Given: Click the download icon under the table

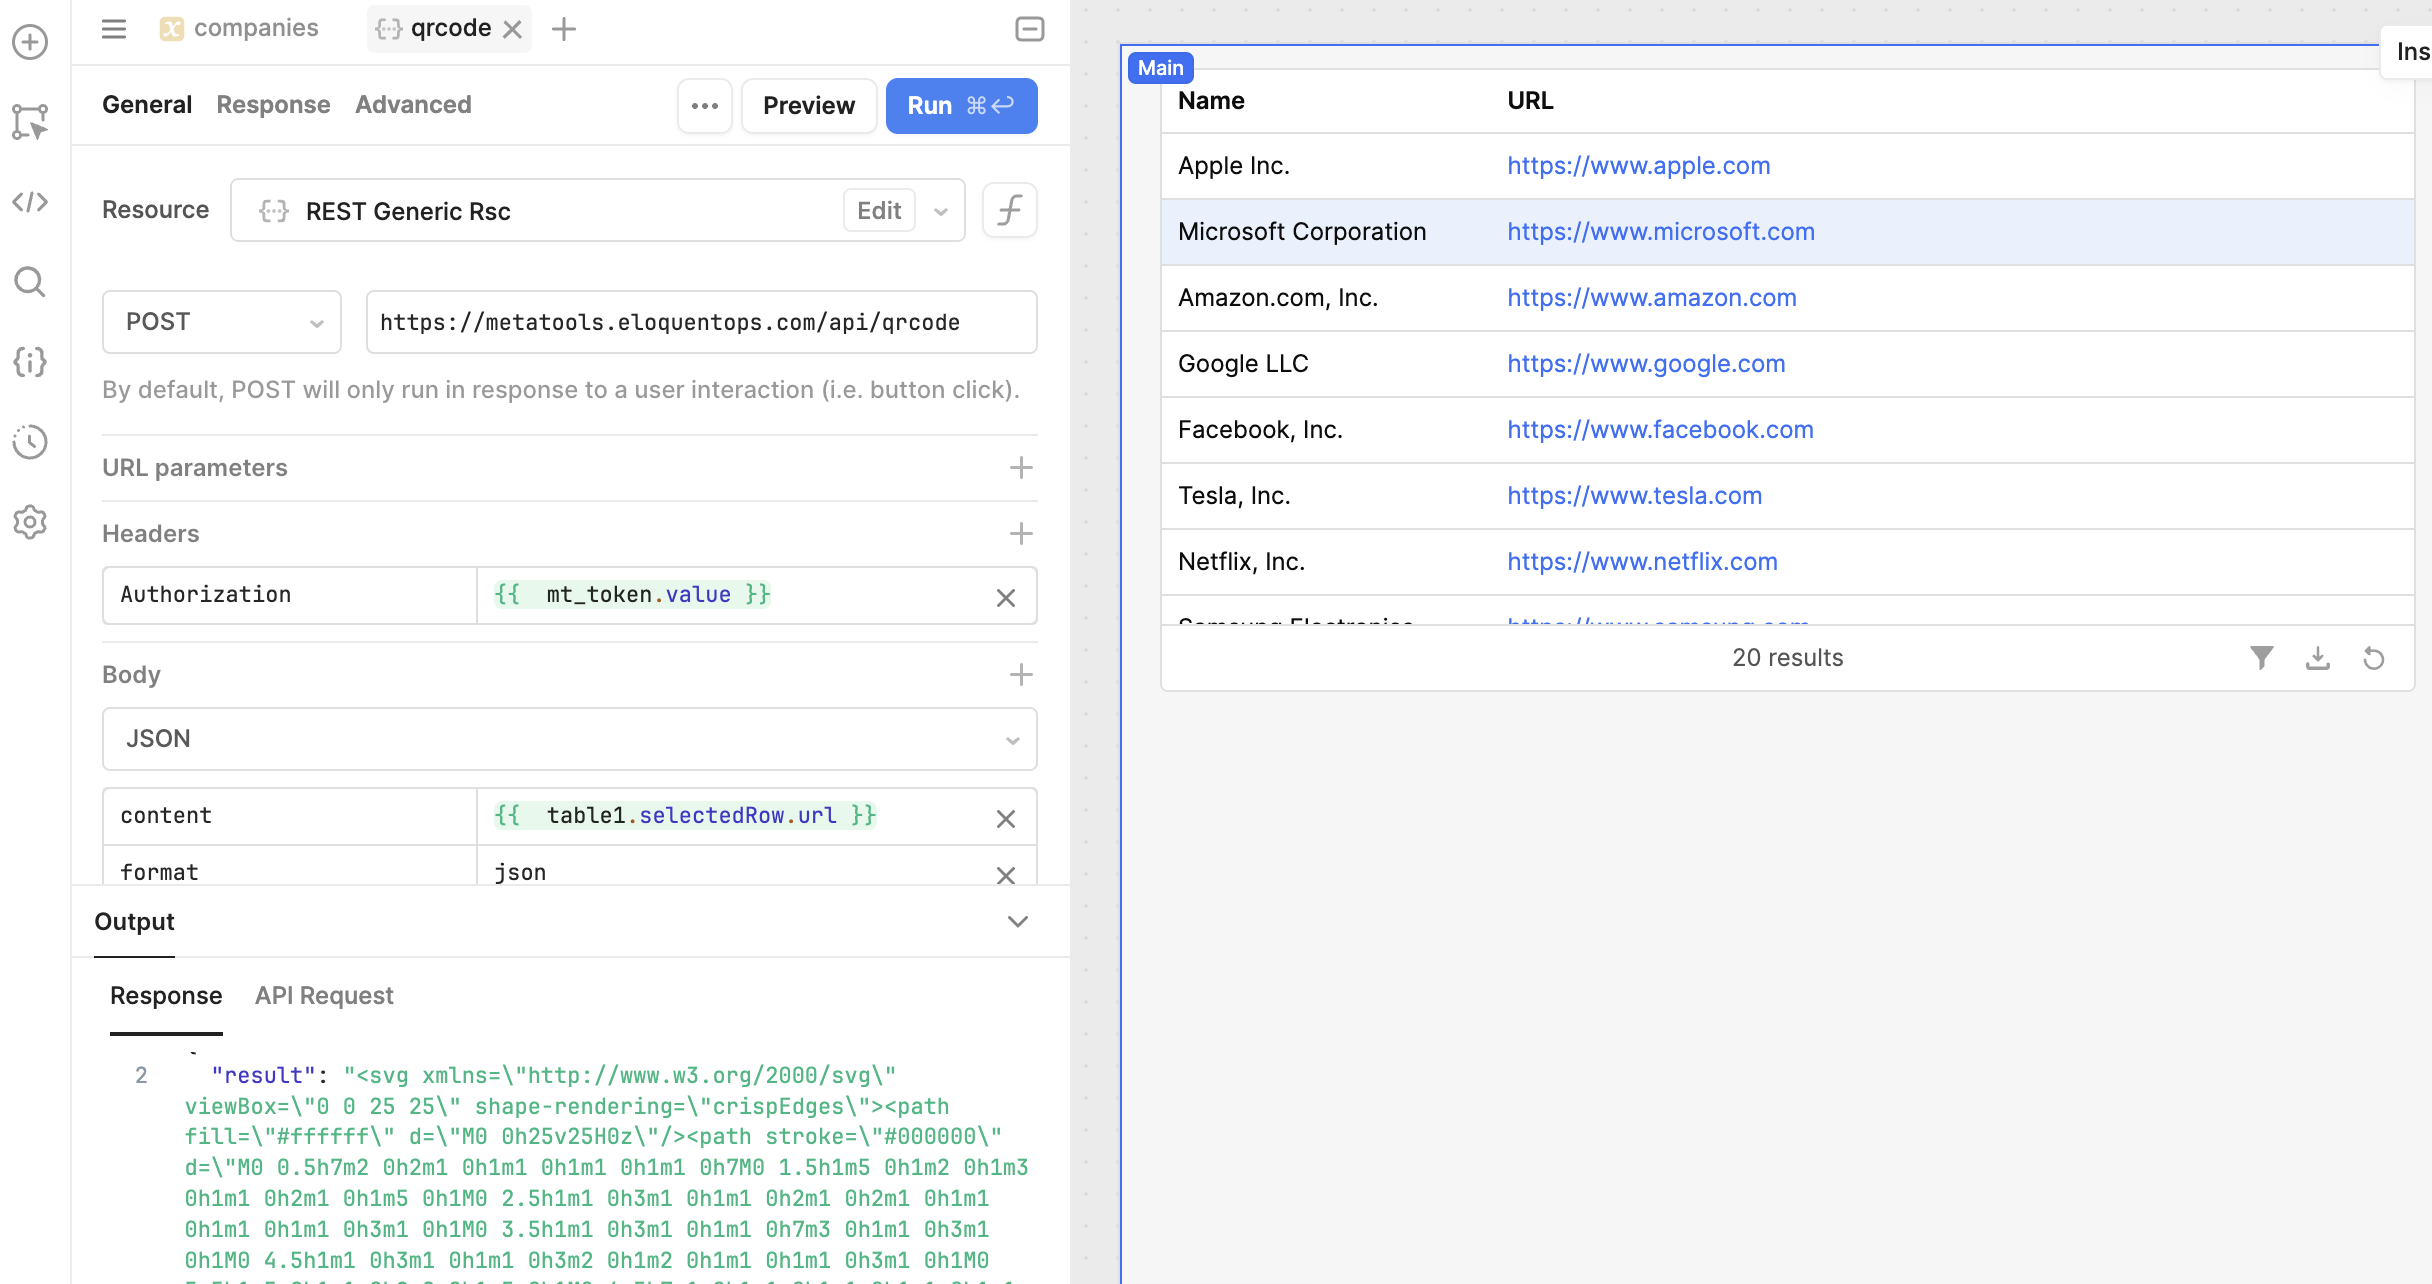Looking at the screenshot, I should 2318,658.
